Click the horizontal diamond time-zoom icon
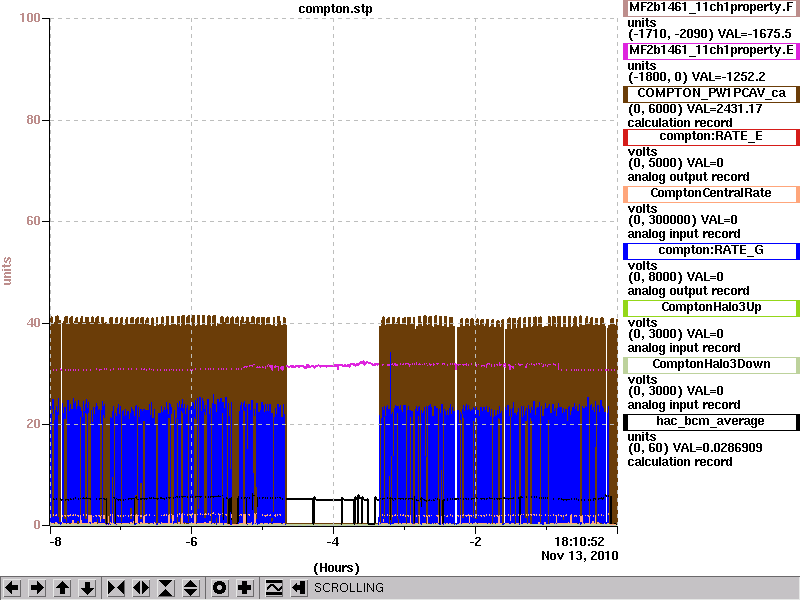This screenshot has height=600, width=800. (141, 588)
